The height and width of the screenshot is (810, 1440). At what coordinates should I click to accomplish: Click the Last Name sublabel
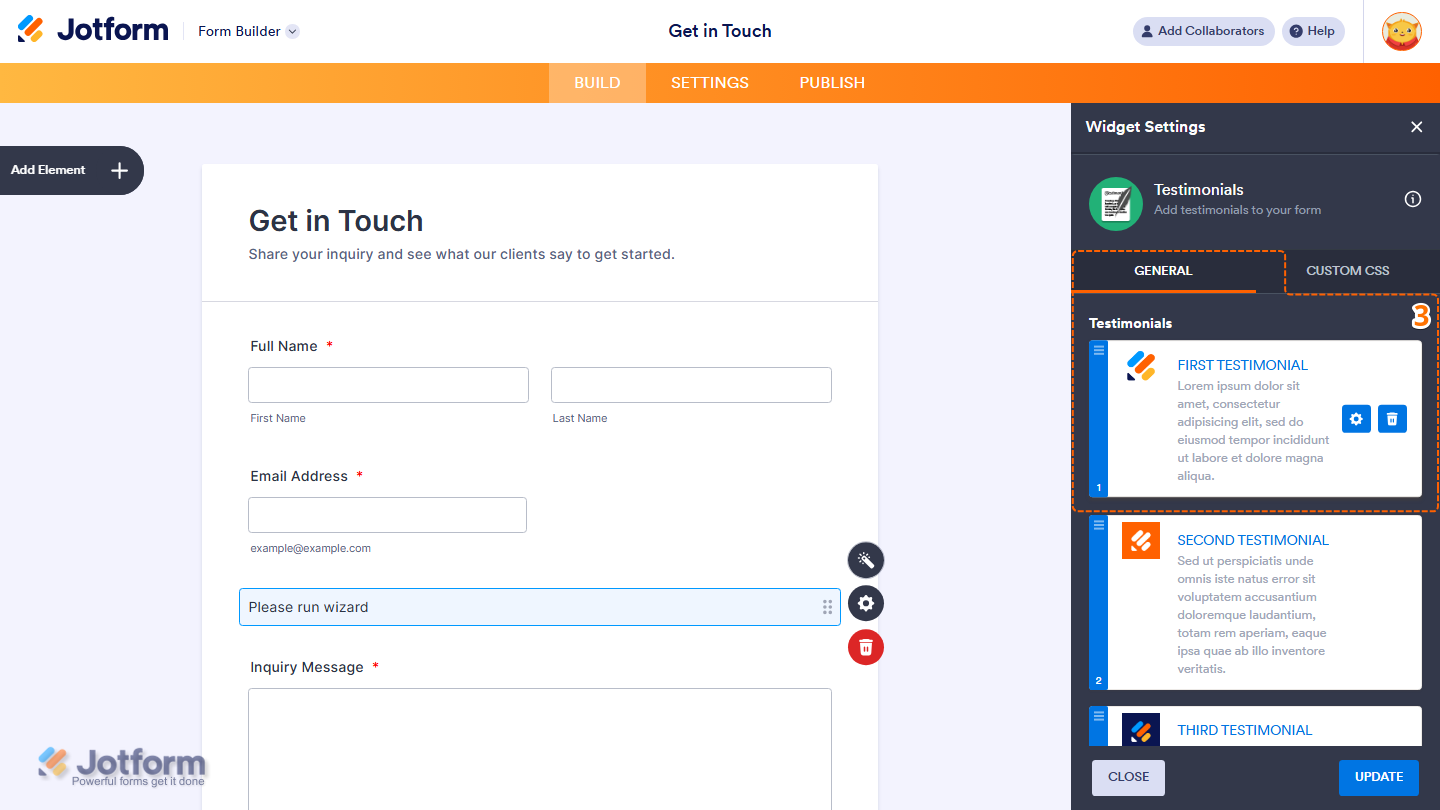pyautogui.click(x=580, y=418)
